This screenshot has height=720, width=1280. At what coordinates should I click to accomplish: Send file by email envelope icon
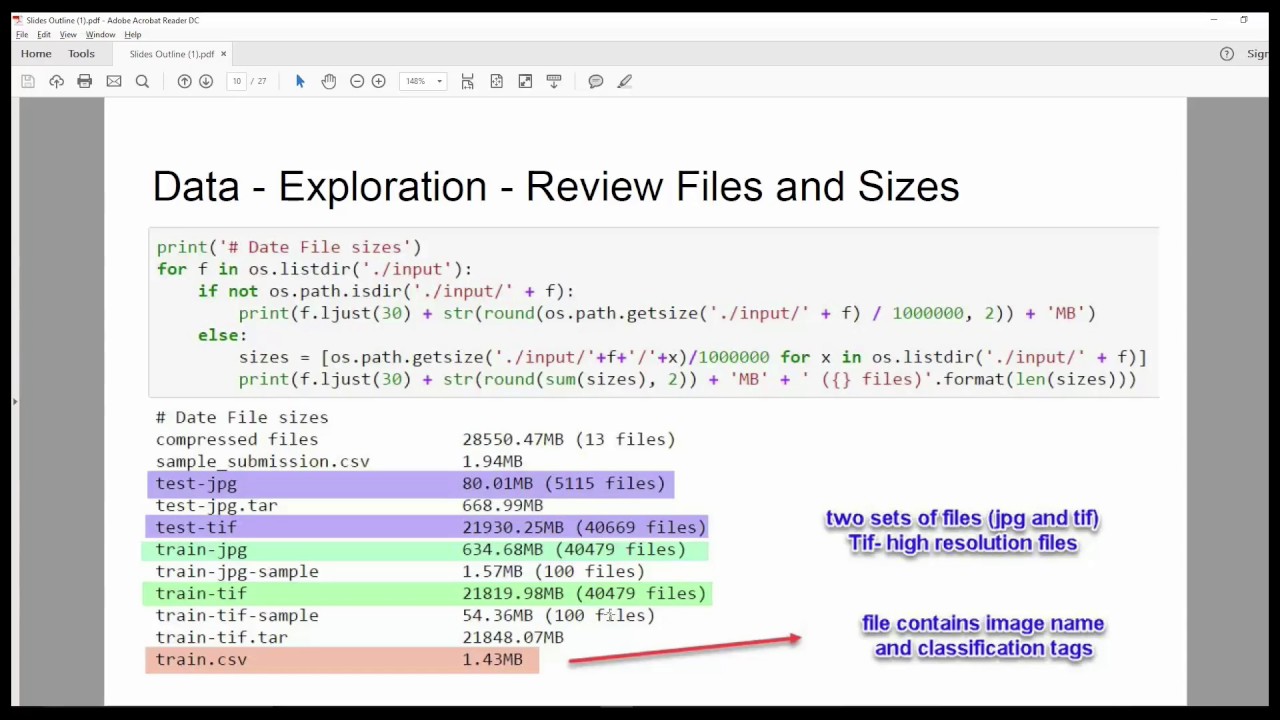114,81
